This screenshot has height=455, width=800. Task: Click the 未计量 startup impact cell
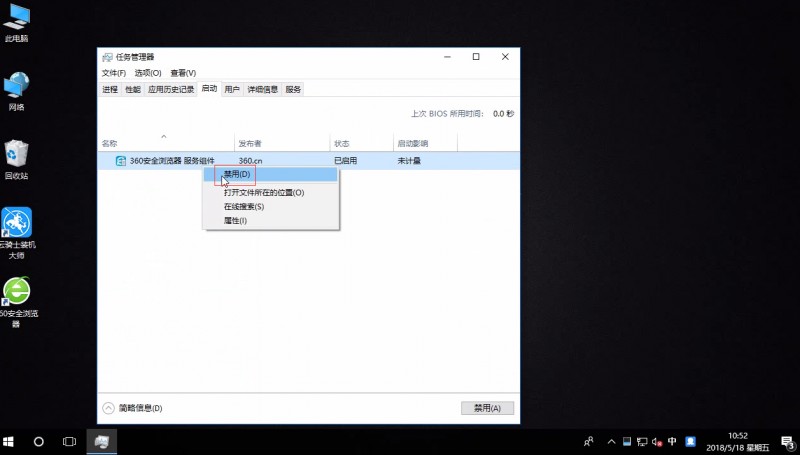click(409, 161)
